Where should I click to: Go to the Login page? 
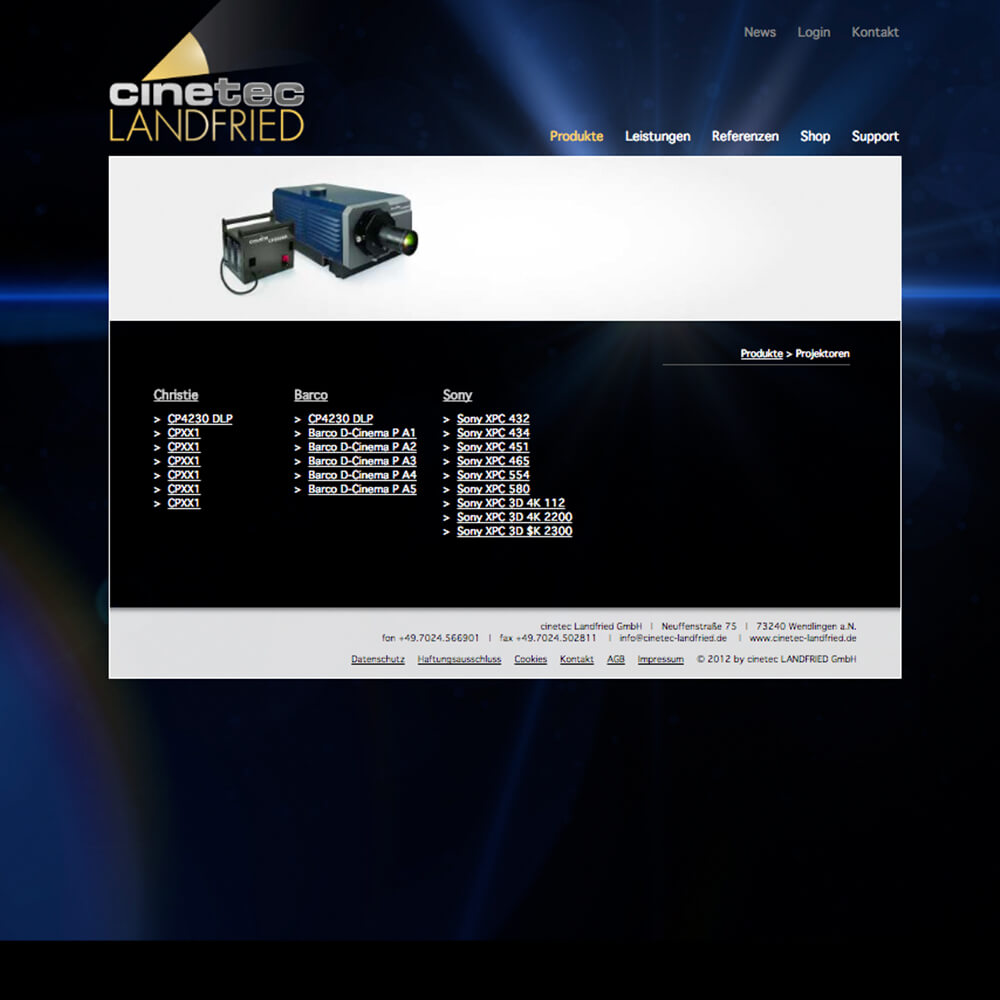pyautogui.click(x=814, y=33)
